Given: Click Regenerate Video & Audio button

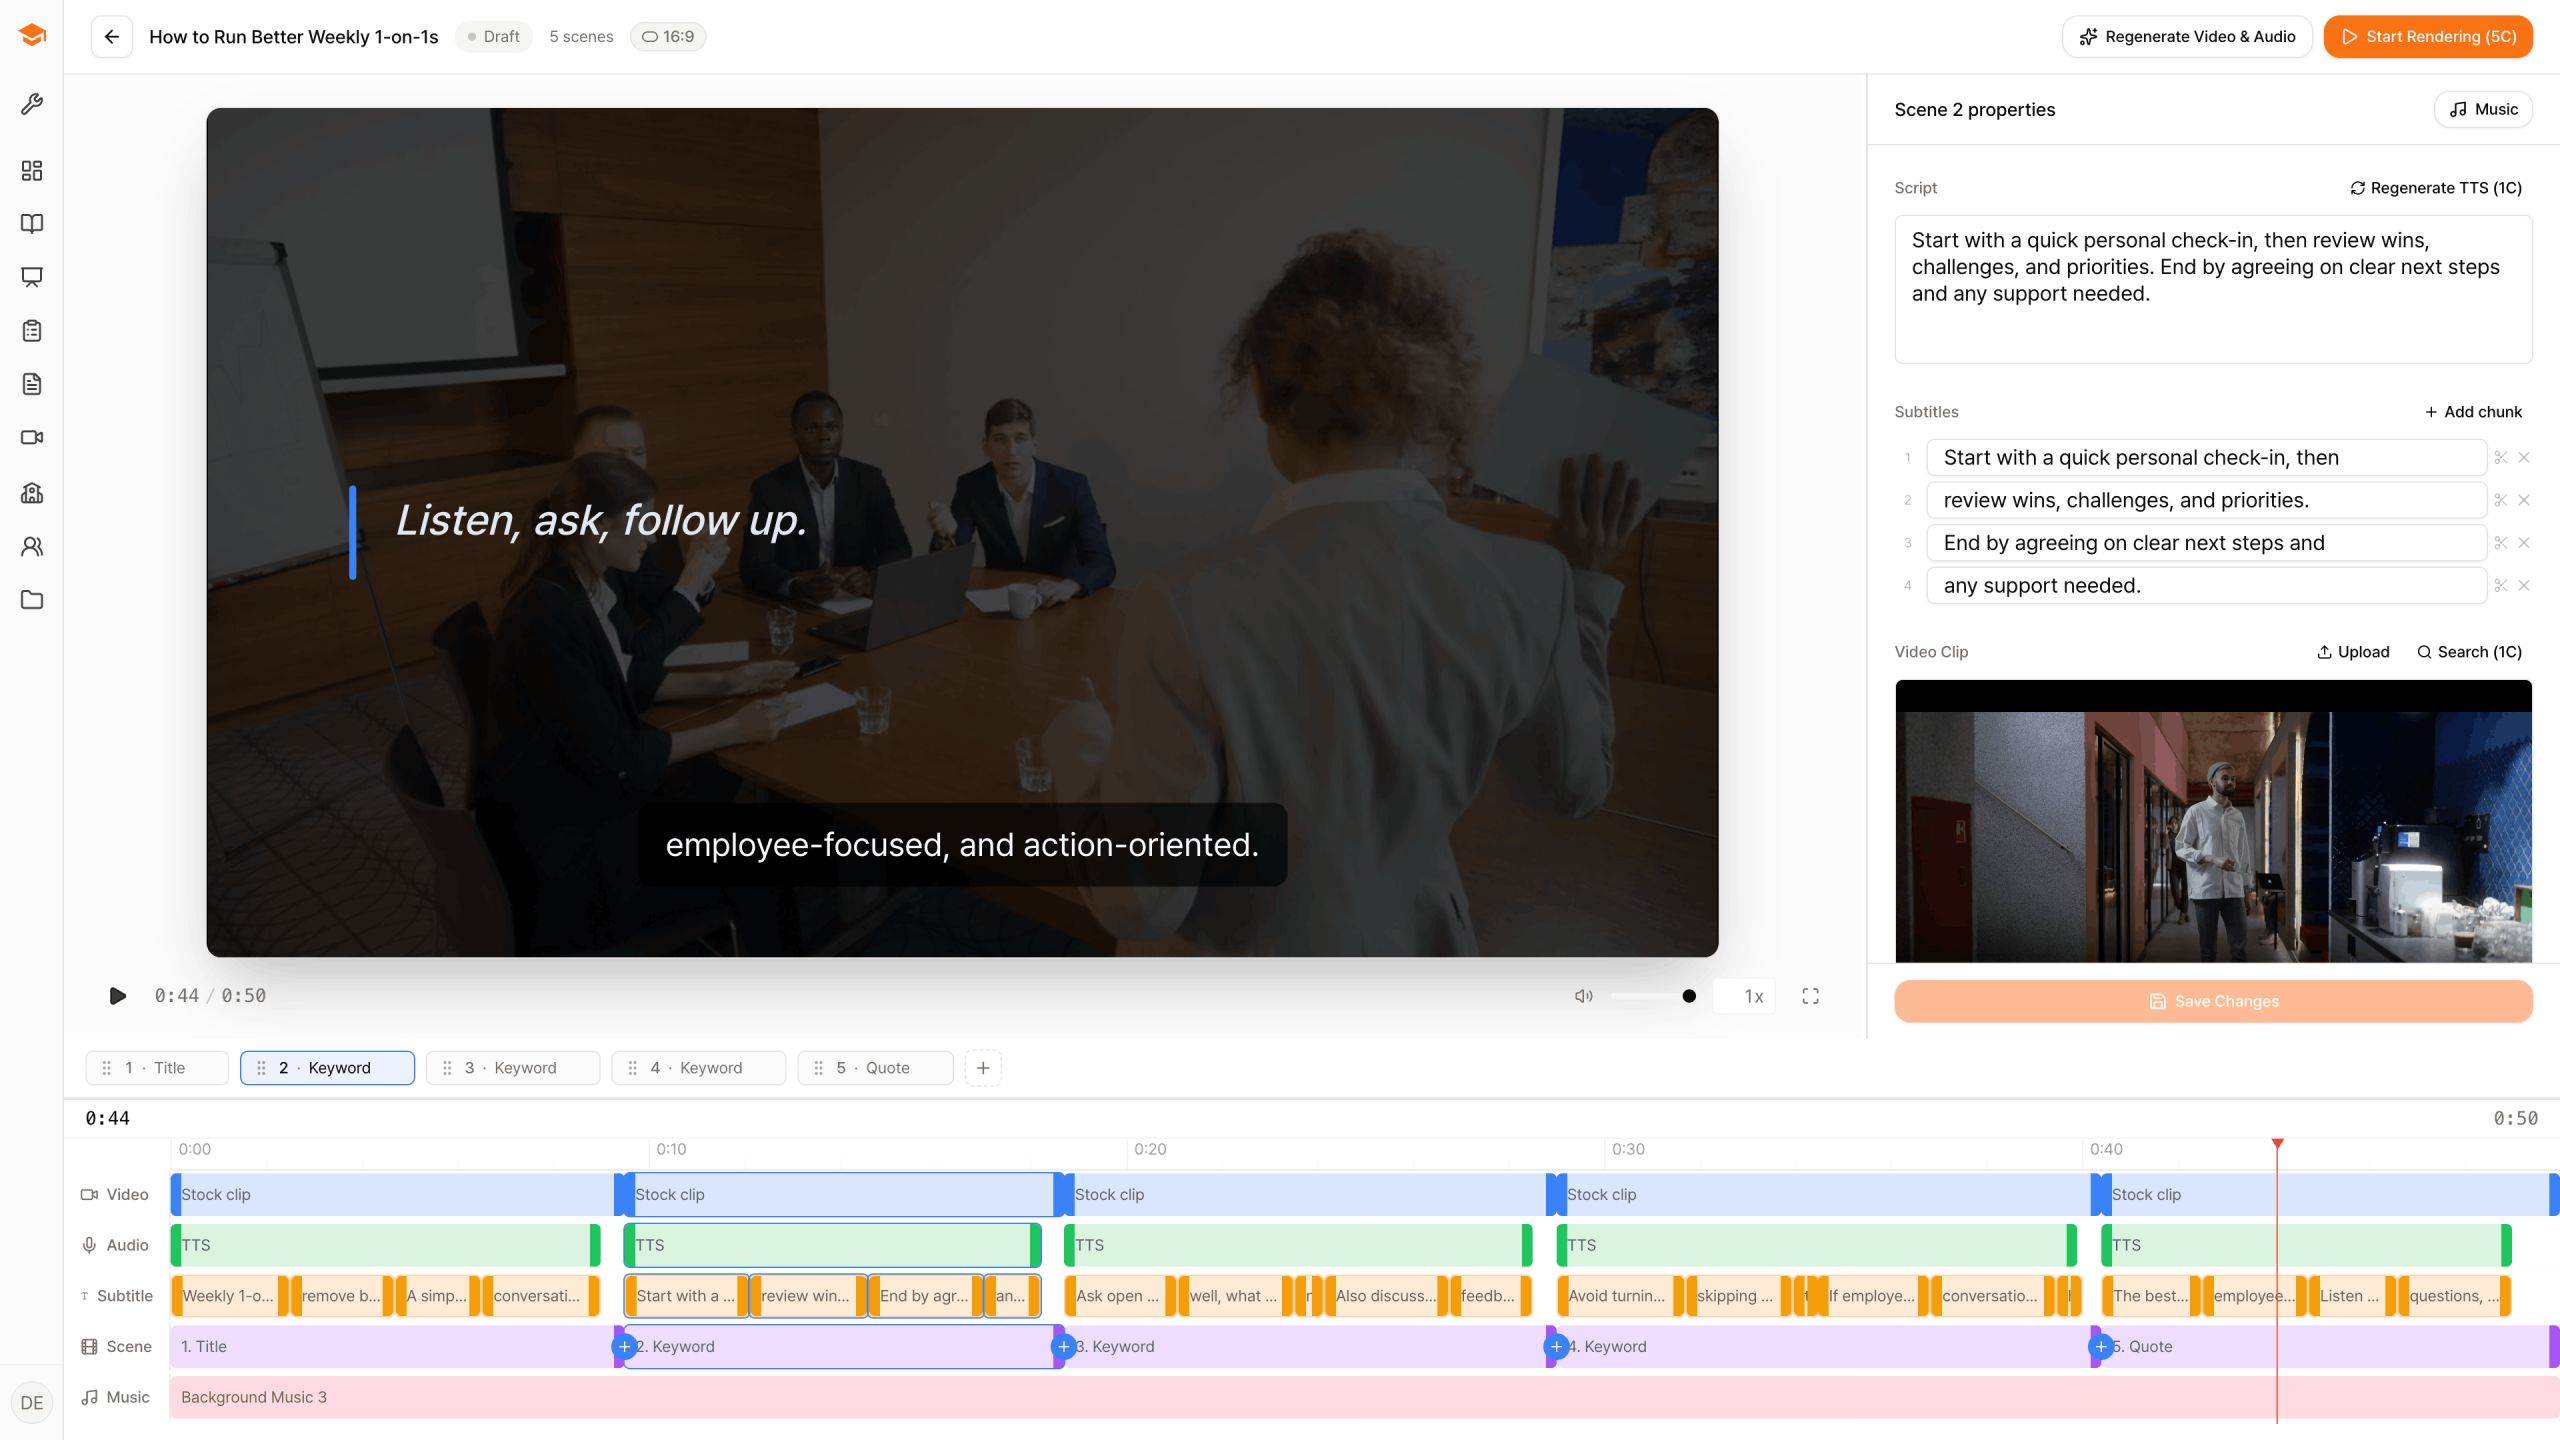Looking at the screenshot, I should (2187, 37).
